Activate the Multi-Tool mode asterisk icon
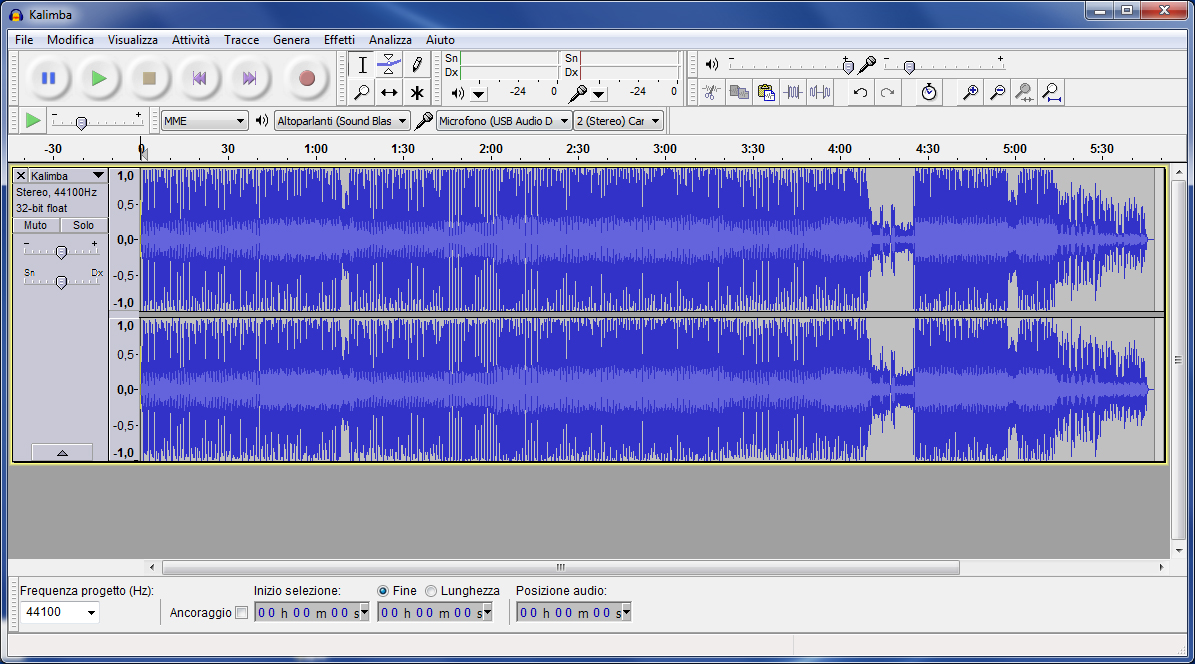Screen dimensions: 1195x664 [417, 93]
